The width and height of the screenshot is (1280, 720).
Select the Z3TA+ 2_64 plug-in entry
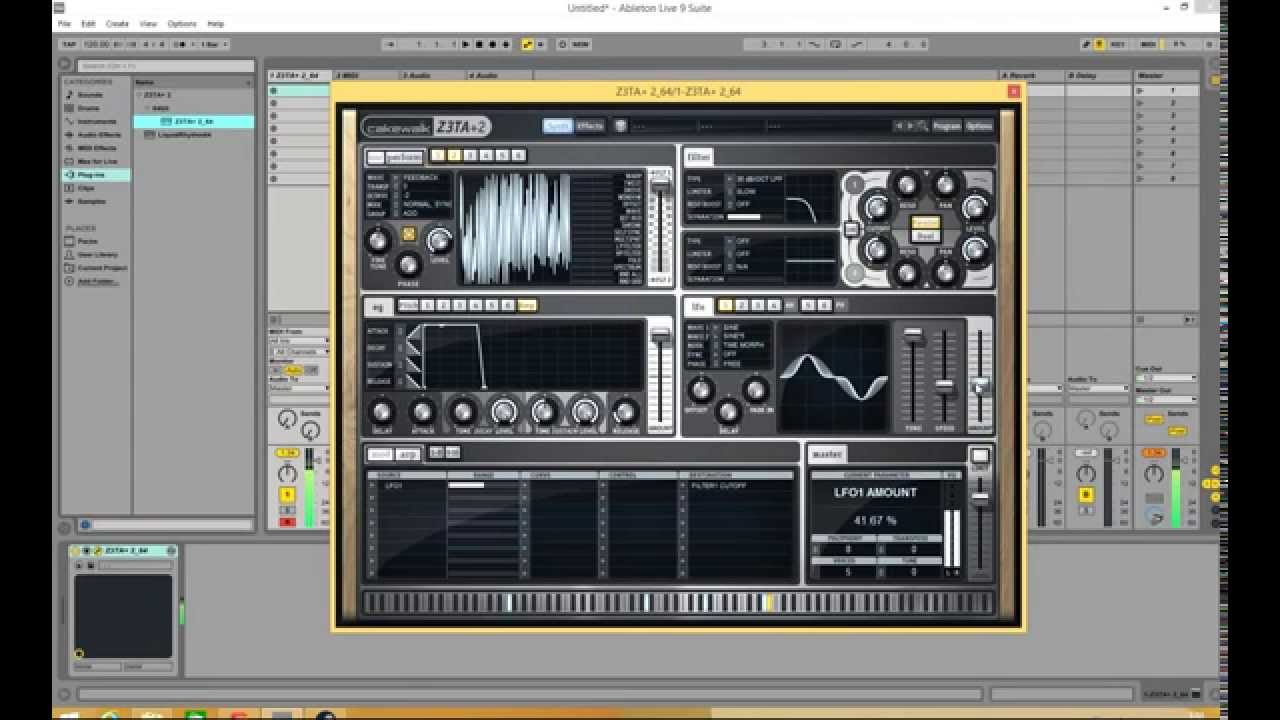tap(194, 121)
